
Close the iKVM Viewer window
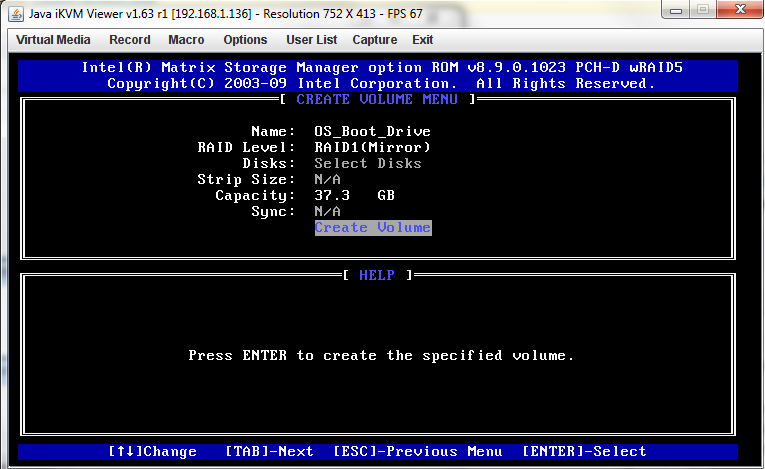click(x=740, y=10)
